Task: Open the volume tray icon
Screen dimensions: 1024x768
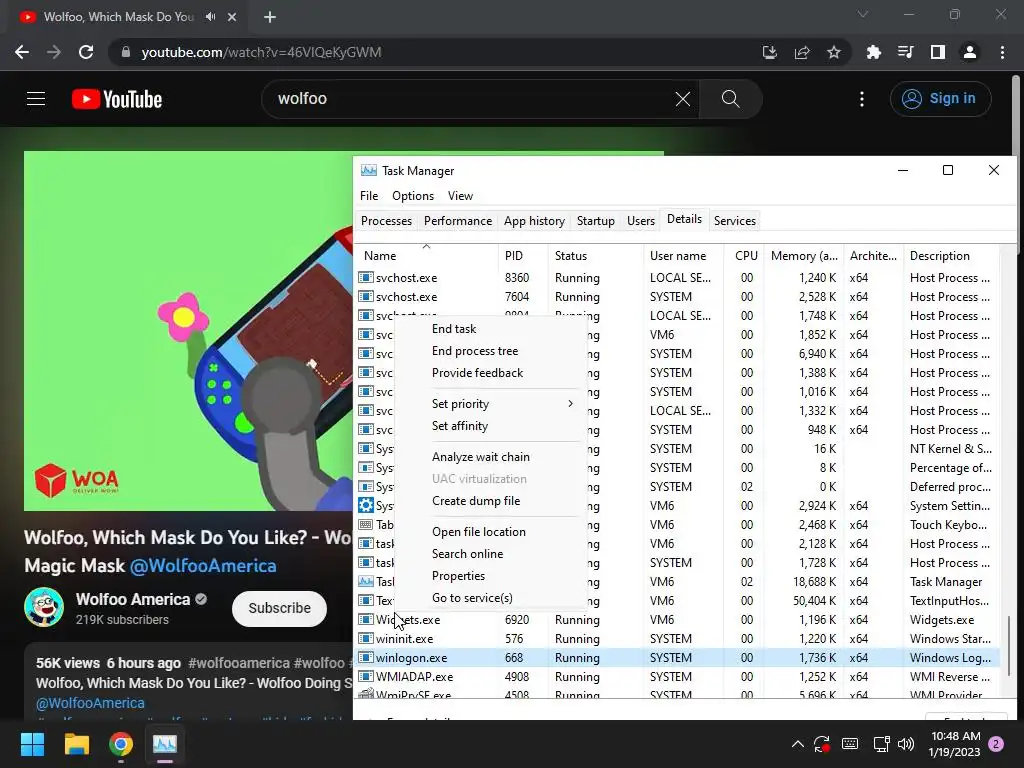Action: coord(906,744)
